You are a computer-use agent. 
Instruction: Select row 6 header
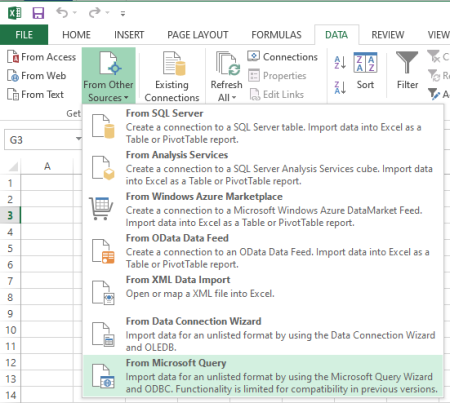[x=10, y=265]
